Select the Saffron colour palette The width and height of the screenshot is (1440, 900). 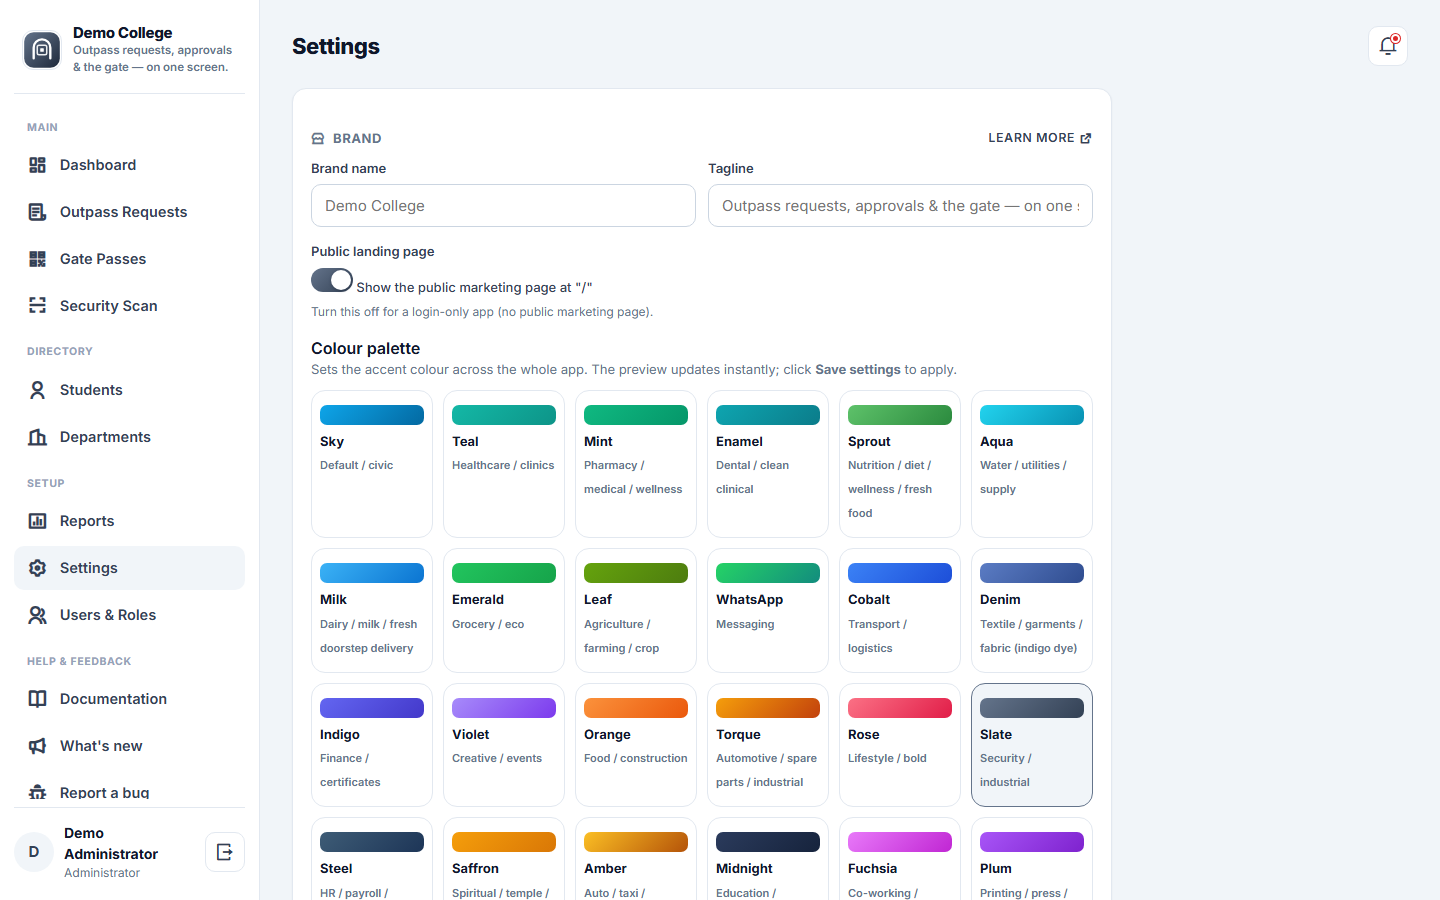point(504,860)
